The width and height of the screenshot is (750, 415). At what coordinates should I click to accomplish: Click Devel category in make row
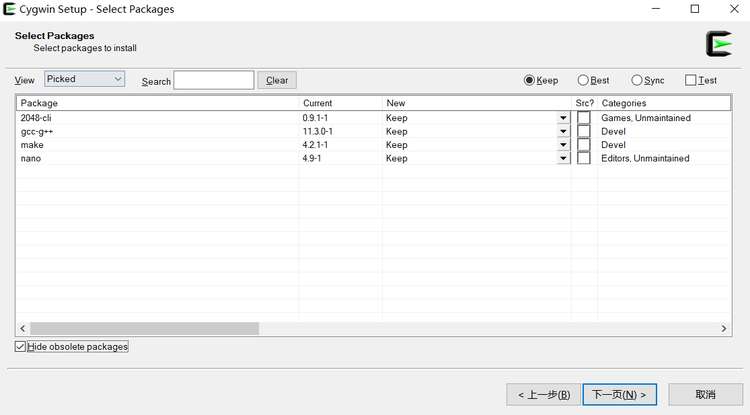coord(613,144)
